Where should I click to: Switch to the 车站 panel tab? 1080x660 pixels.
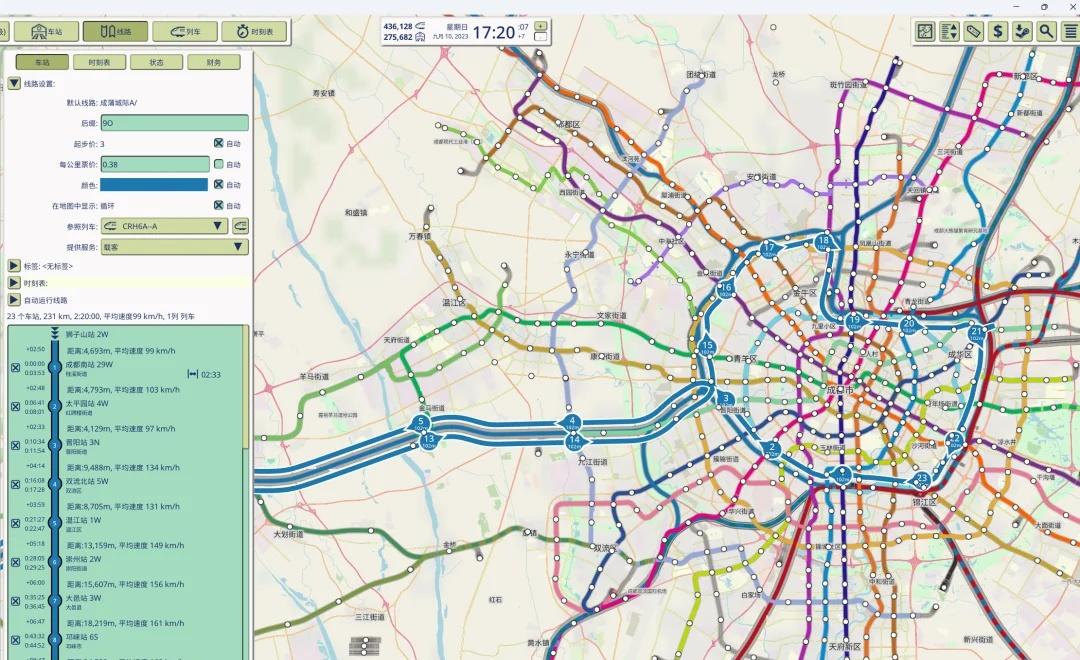pyautogui.click(x=42, y=62)
